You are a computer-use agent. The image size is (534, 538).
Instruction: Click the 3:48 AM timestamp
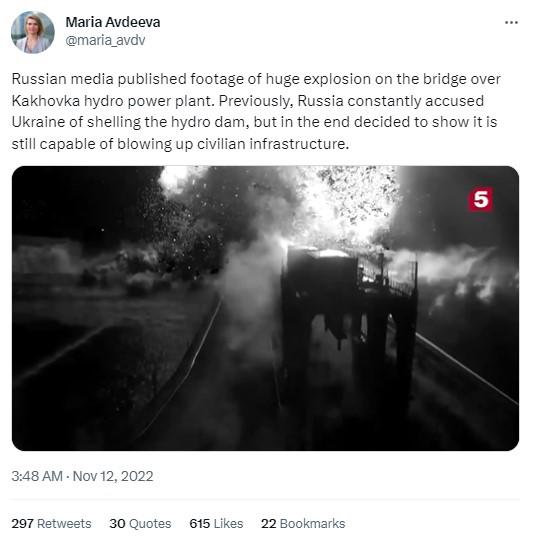(37, 476)
